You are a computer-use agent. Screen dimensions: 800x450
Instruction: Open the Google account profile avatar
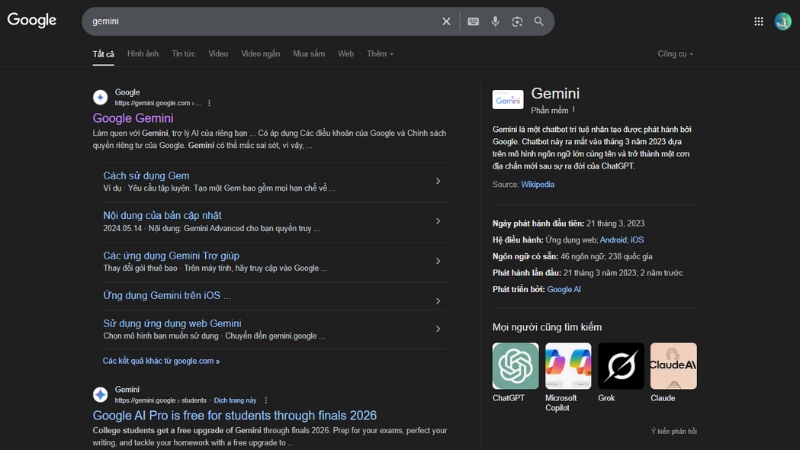(782, 21)
